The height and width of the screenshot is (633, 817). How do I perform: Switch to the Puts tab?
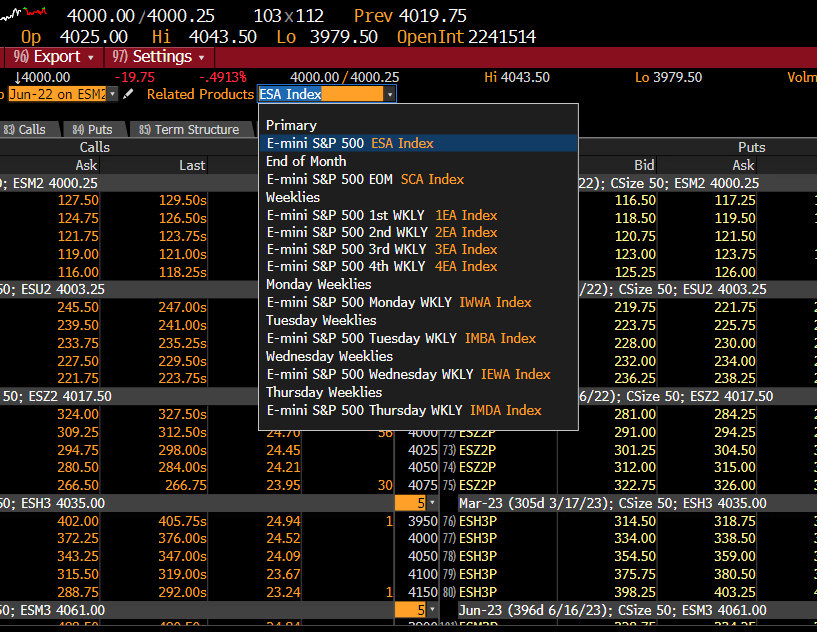click(93, 129)
